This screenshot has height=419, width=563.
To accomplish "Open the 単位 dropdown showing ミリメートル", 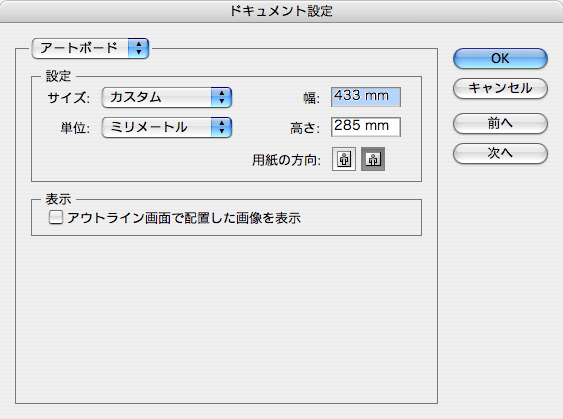I will click(x=167, y=127).
